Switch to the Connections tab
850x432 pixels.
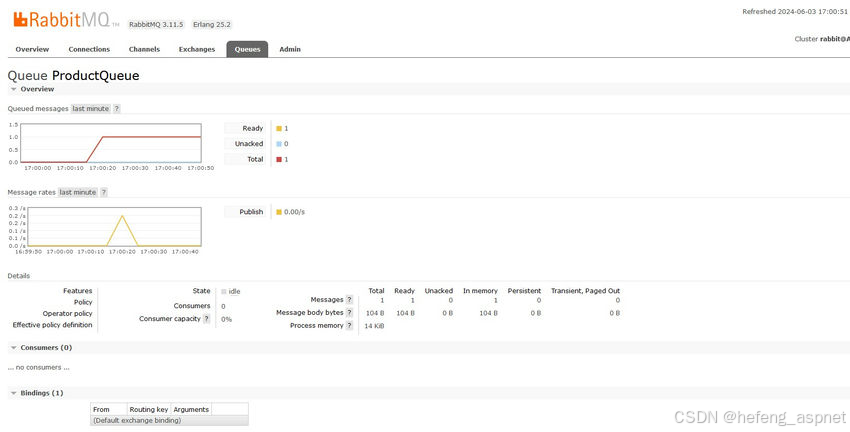click(89, 49)
